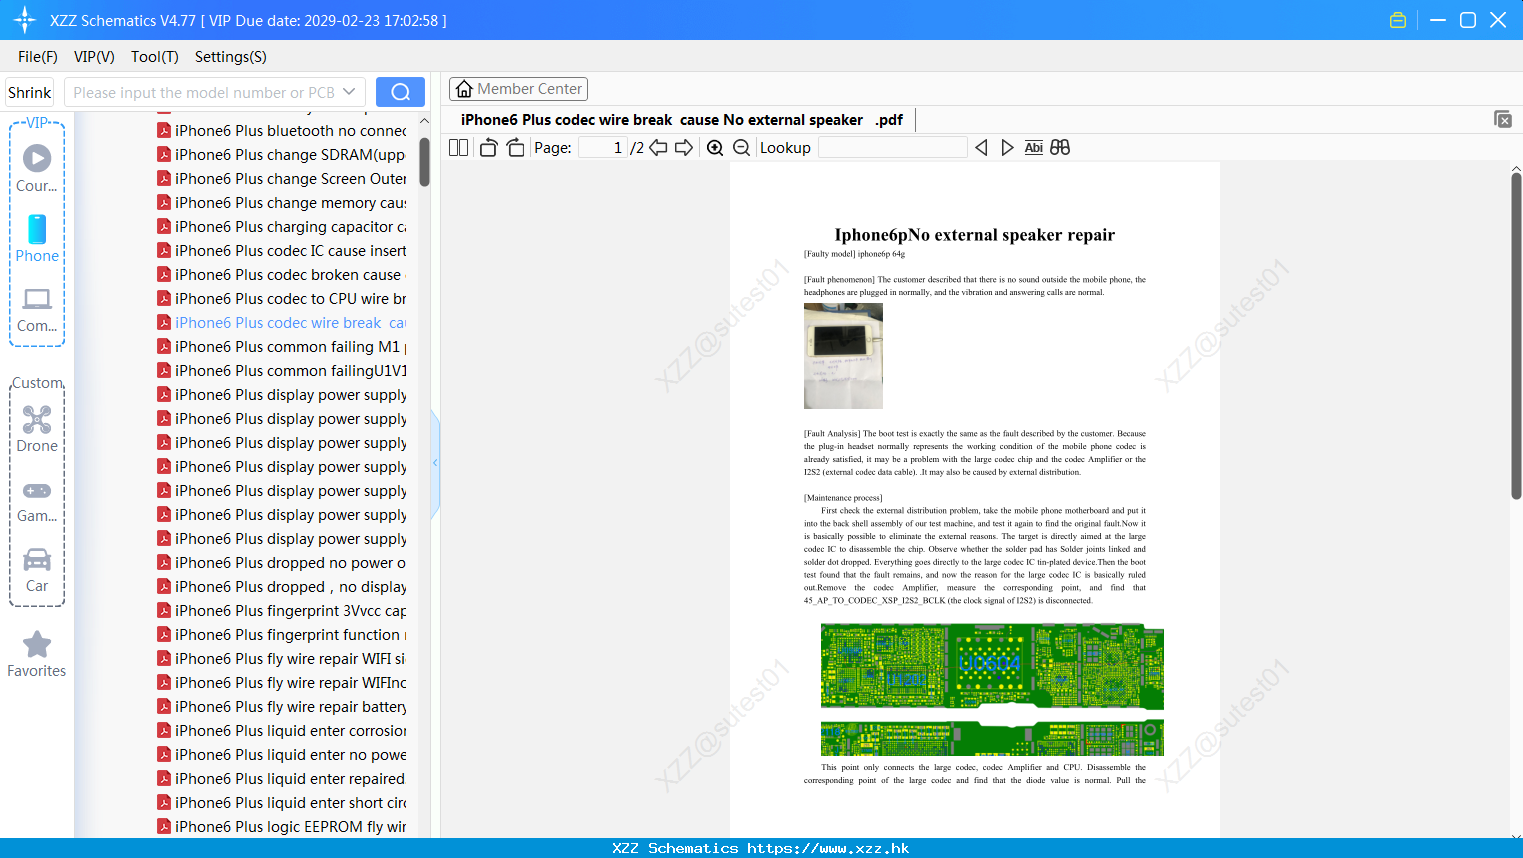Select highlighted iPhone6 Plus codec wire break
The height and width of the screenshot is (858, 1523).
[282, 323]
